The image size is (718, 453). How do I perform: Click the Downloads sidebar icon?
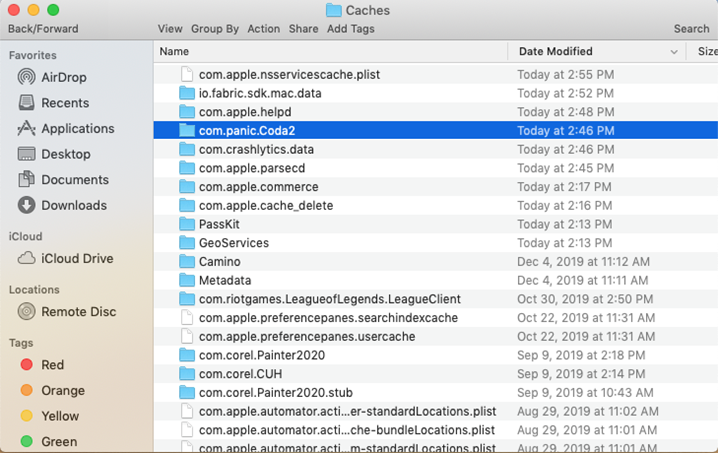click(26, 205)
